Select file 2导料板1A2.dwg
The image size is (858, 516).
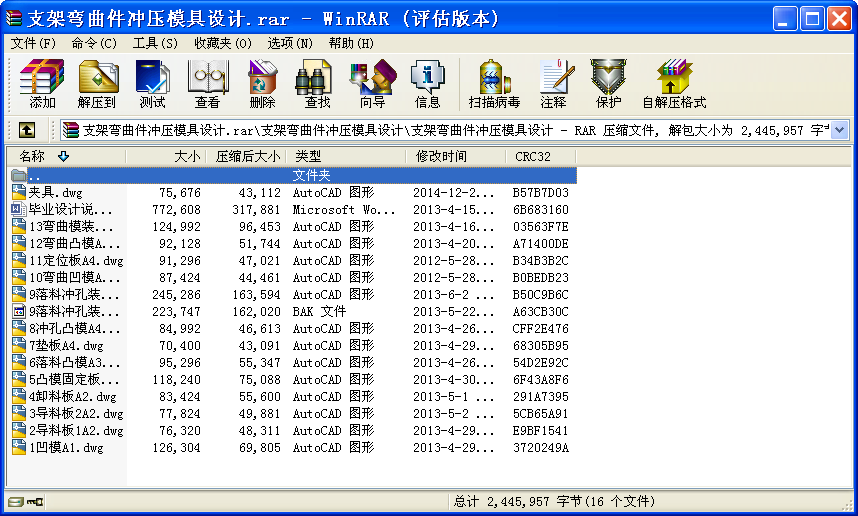(76, 430)
